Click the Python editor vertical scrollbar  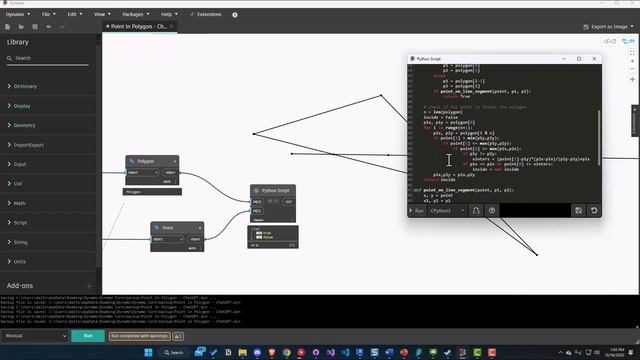pyautogui.click(x=599, y=138)
